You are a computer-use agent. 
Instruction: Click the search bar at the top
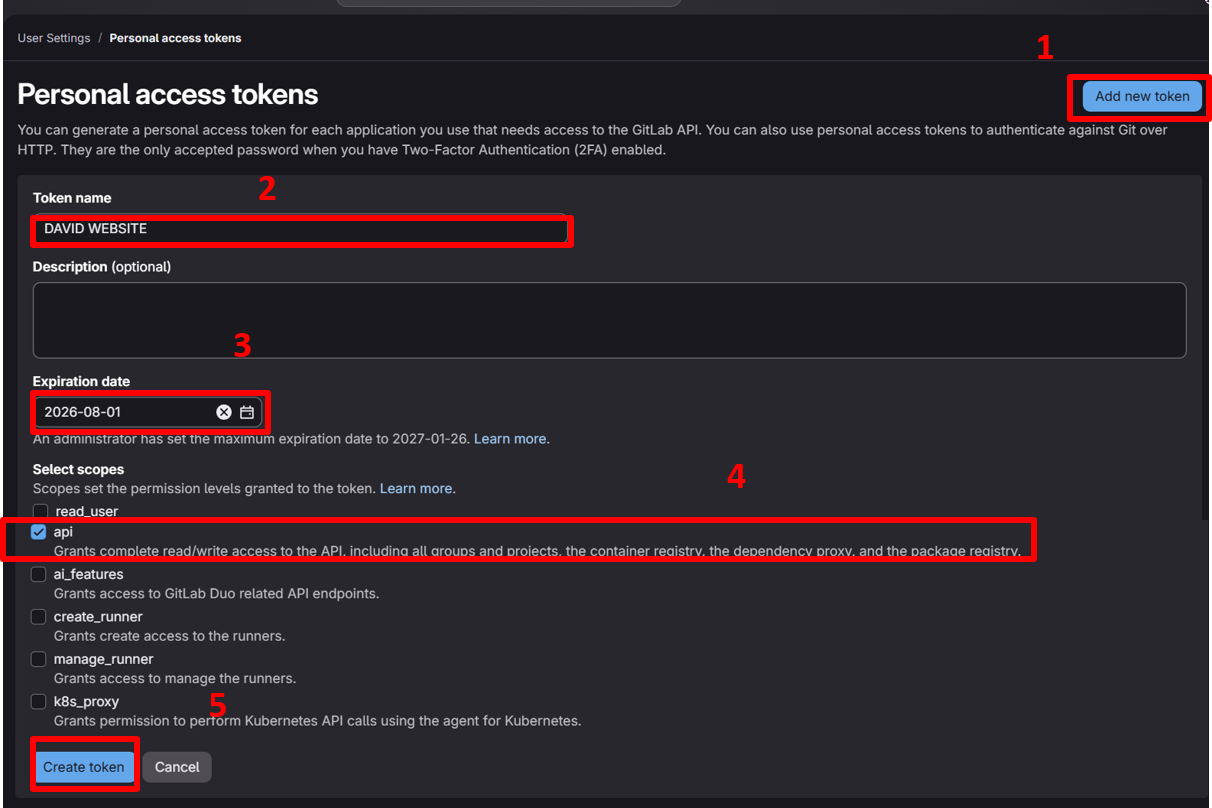508,5
